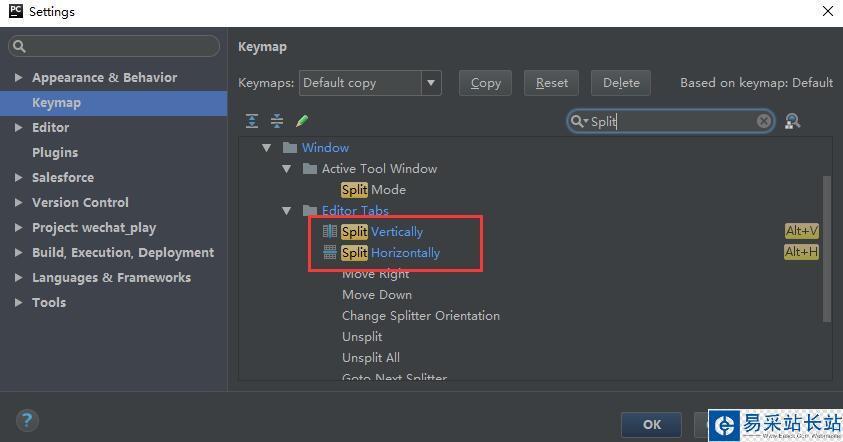Click the Copy keymap button
The image size is (843, 442).
485,83
